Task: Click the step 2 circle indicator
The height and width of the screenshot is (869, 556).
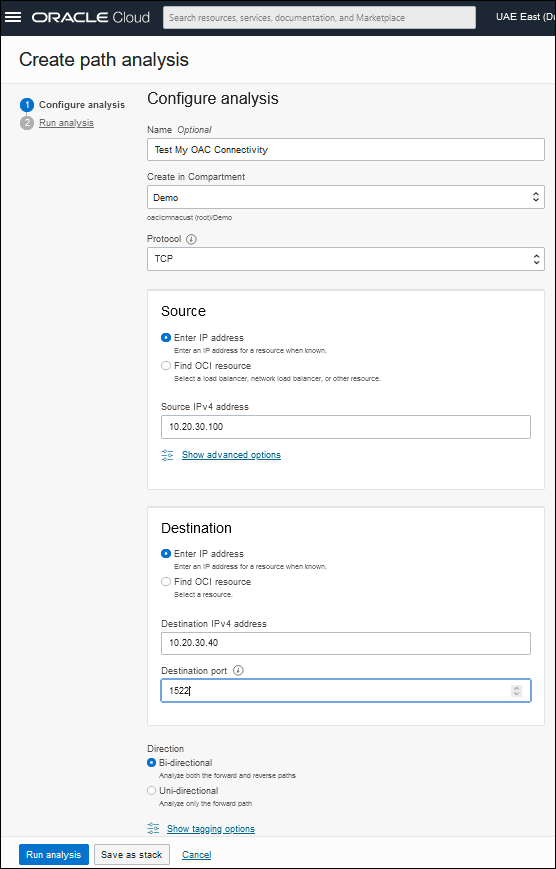Action: pos(27,122)
